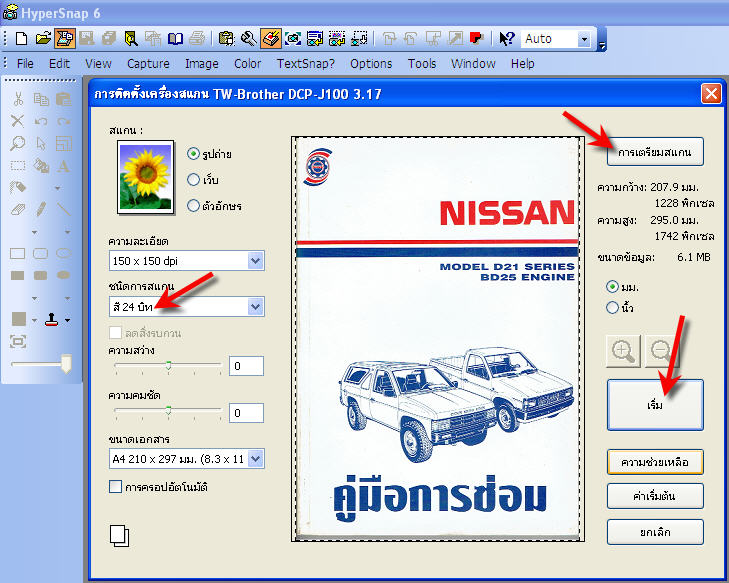Screen dimensions: 729x583
Task: Select the นิ้ว inch unit radio button
Action: [612, 307]
